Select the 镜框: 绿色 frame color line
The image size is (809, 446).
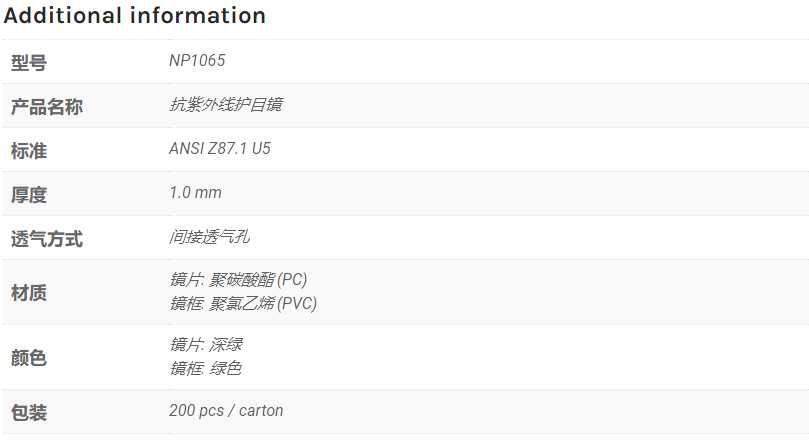coord(206,368)
